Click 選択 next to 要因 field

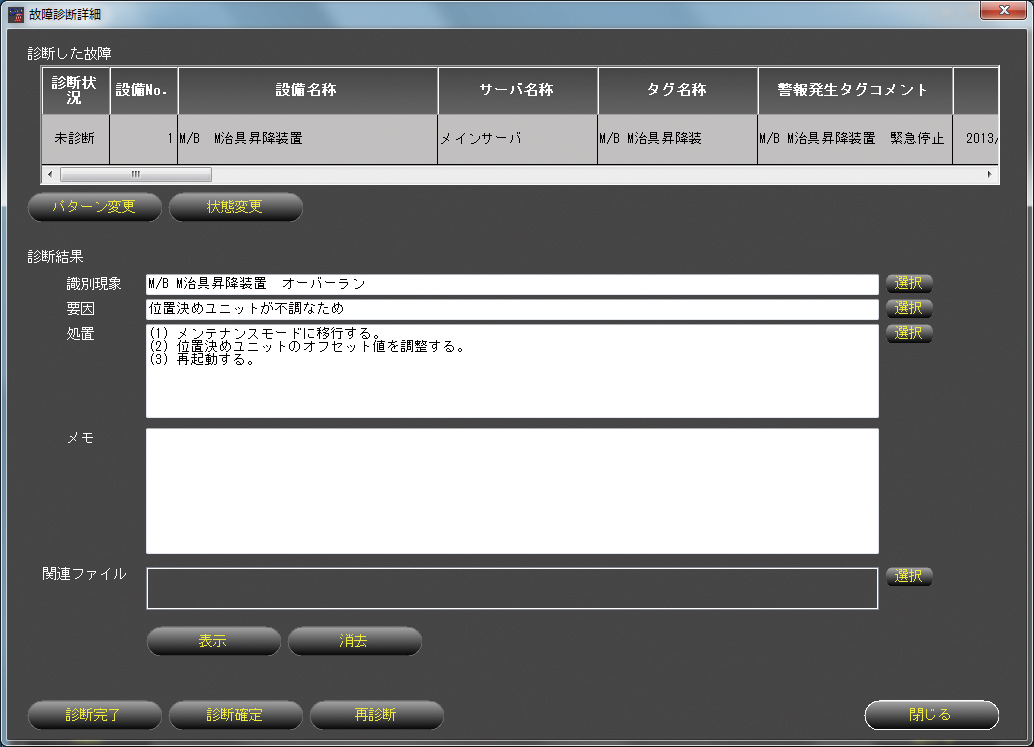(x=909, y=308)
